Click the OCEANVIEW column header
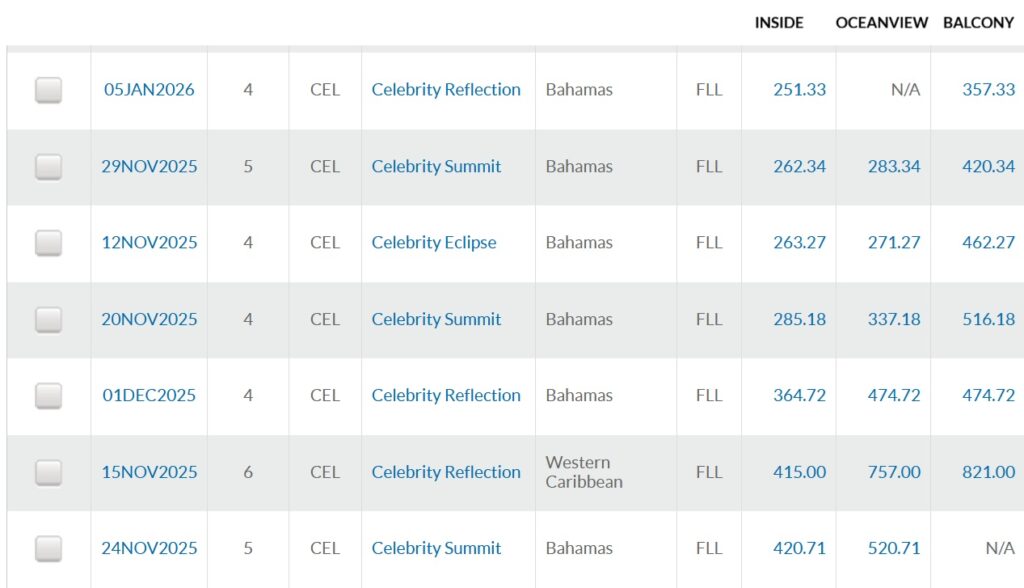1024x588 pixels. (x=882, y=22)
